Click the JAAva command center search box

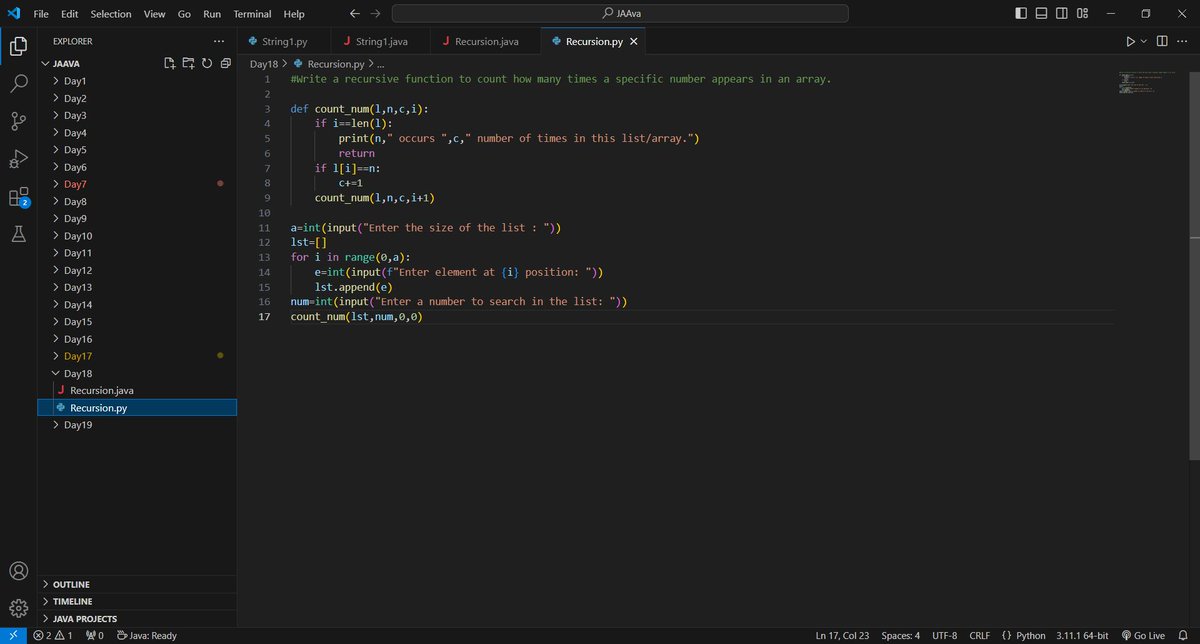(x=620, y=13)
